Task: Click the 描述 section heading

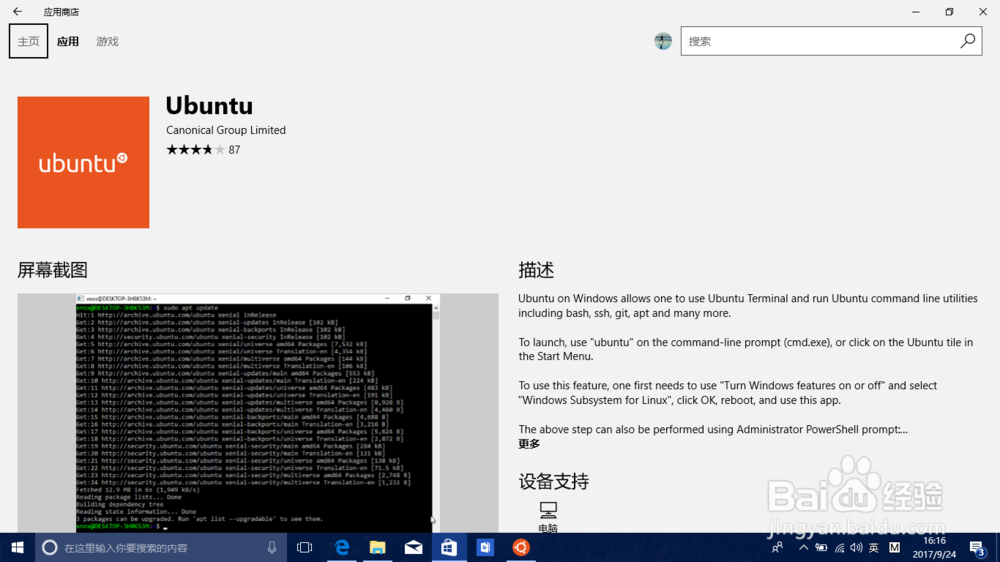Action: tap(536, 270)
